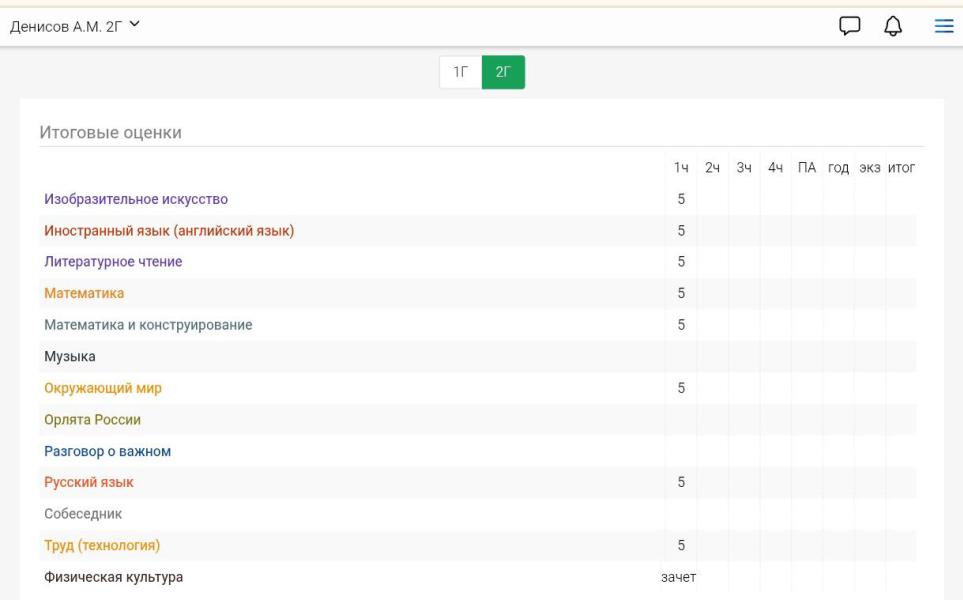Open Окружающий мир subject
Screen dimensions: 963x600
pyautogui.click(x=103, y=388)
